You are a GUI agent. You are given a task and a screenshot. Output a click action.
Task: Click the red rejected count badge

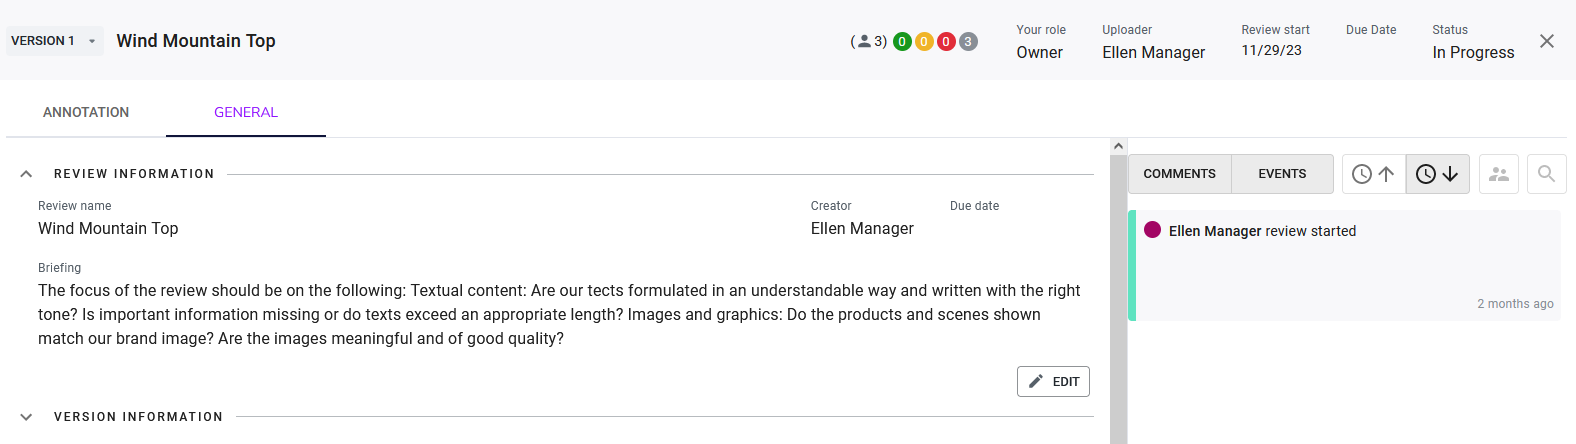(x=946, y=42)
